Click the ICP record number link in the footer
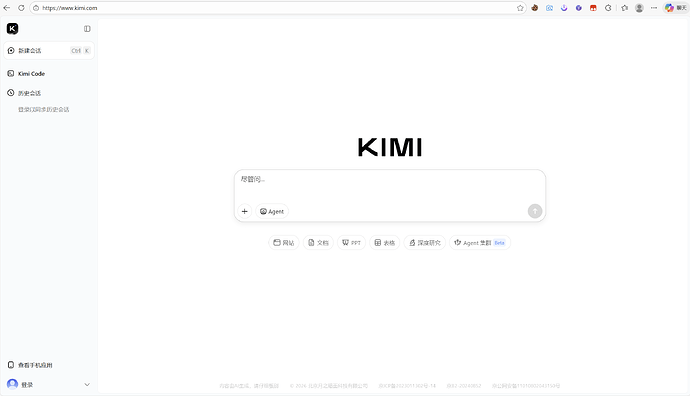This screenshot has width=690, height=396. pyautogui.click(x=407, y=386)
